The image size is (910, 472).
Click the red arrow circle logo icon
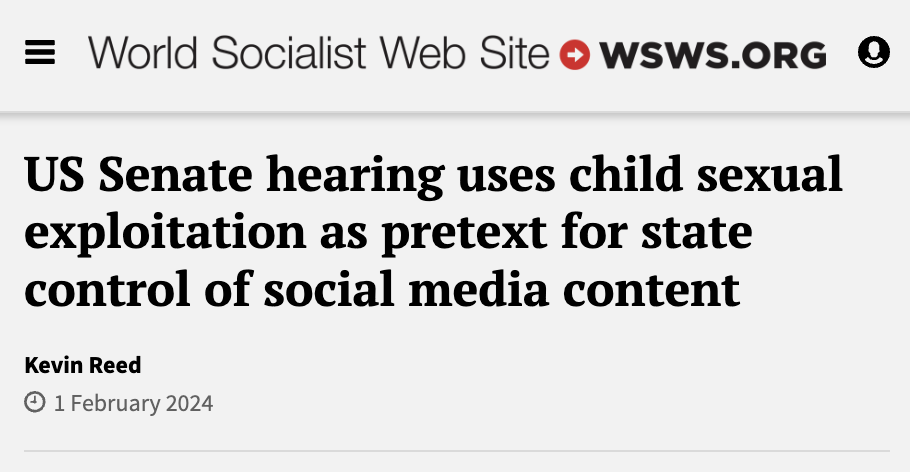click(x=575, y=54)
